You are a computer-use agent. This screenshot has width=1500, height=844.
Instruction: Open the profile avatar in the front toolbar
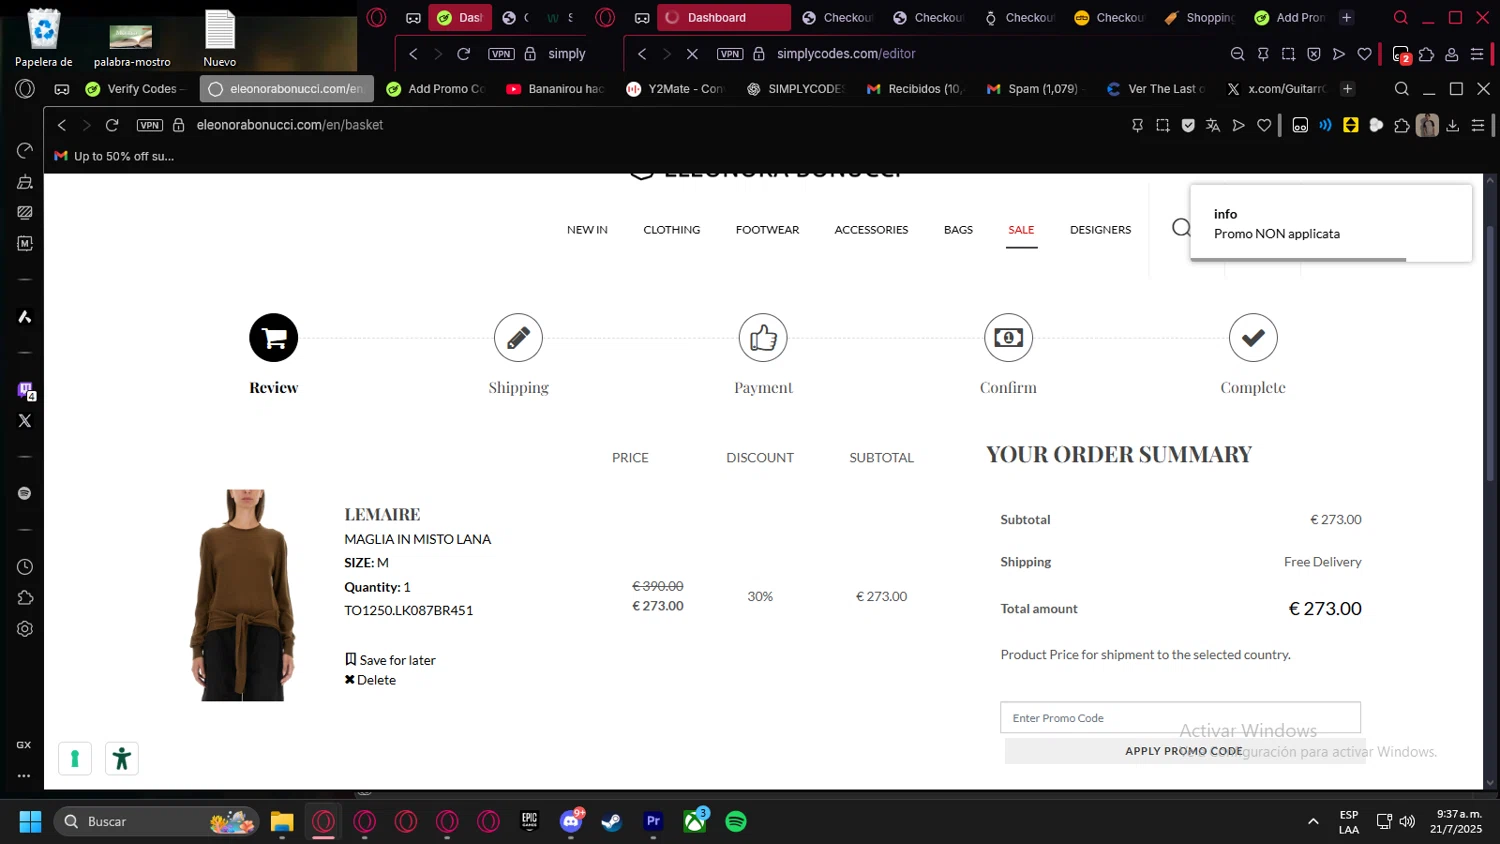pyautogui.click(x=1427, y=125)
